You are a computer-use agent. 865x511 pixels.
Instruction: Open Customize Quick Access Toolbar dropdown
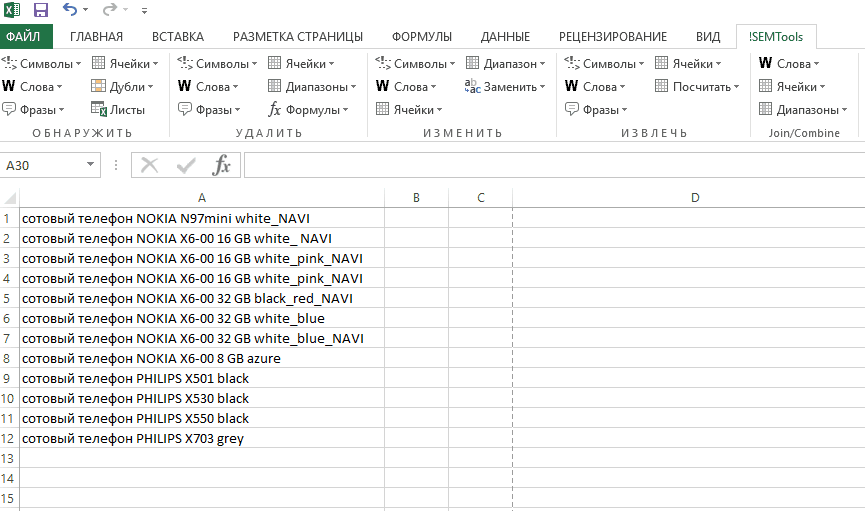(144, 10)
